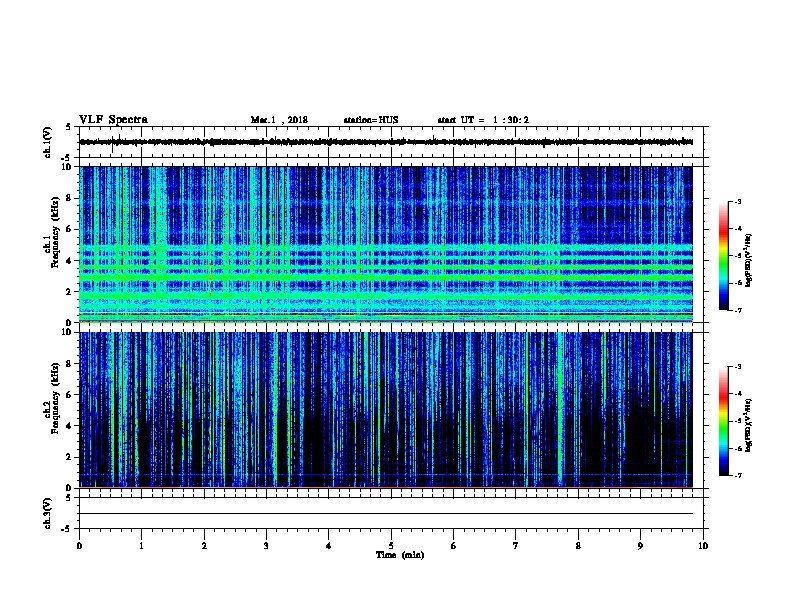Select the ch.1 "Frequency (kHz)" axis label
The image size is (792, 612).
click(x=55, y=233)
